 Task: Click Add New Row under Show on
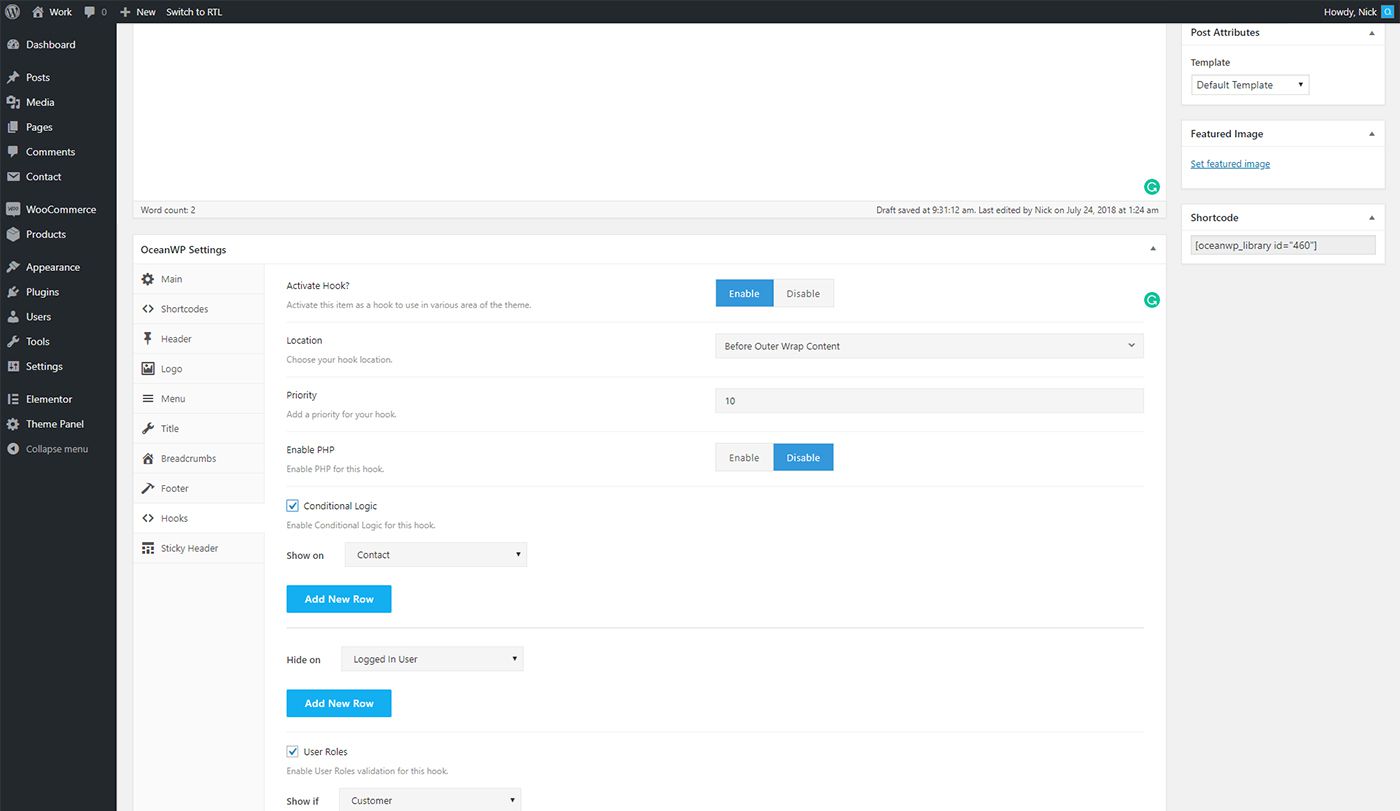[339, 599]
